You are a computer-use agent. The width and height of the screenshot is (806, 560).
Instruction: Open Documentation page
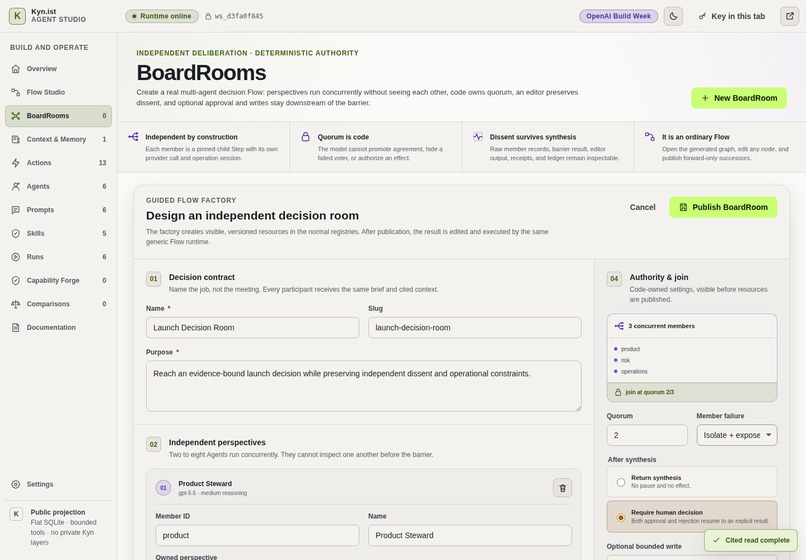58,328
